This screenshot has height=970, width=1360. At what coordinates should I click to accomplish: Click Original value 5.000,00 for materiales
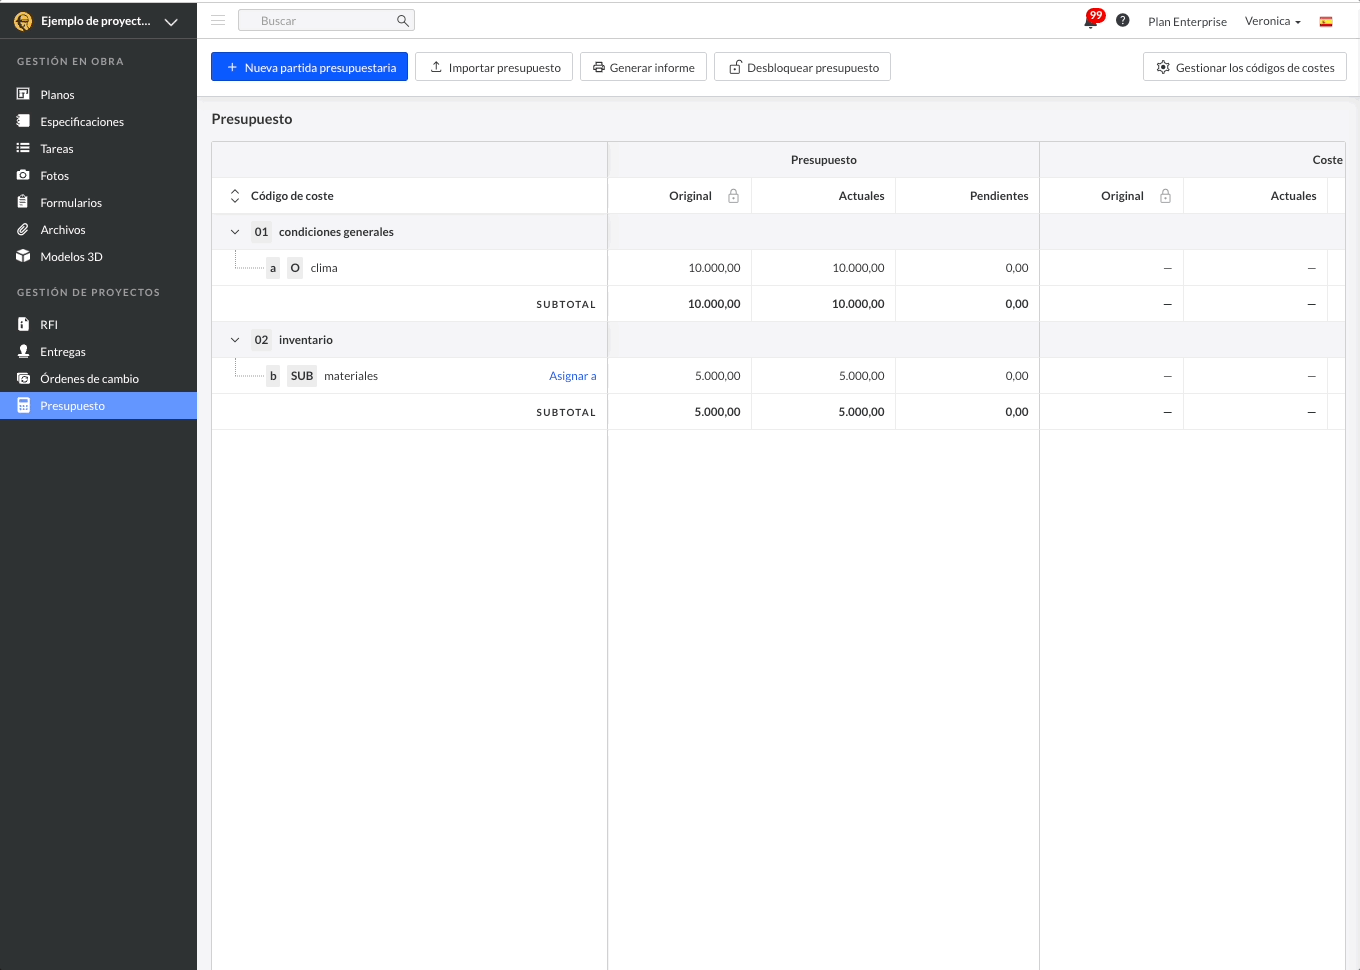[717, 376]
